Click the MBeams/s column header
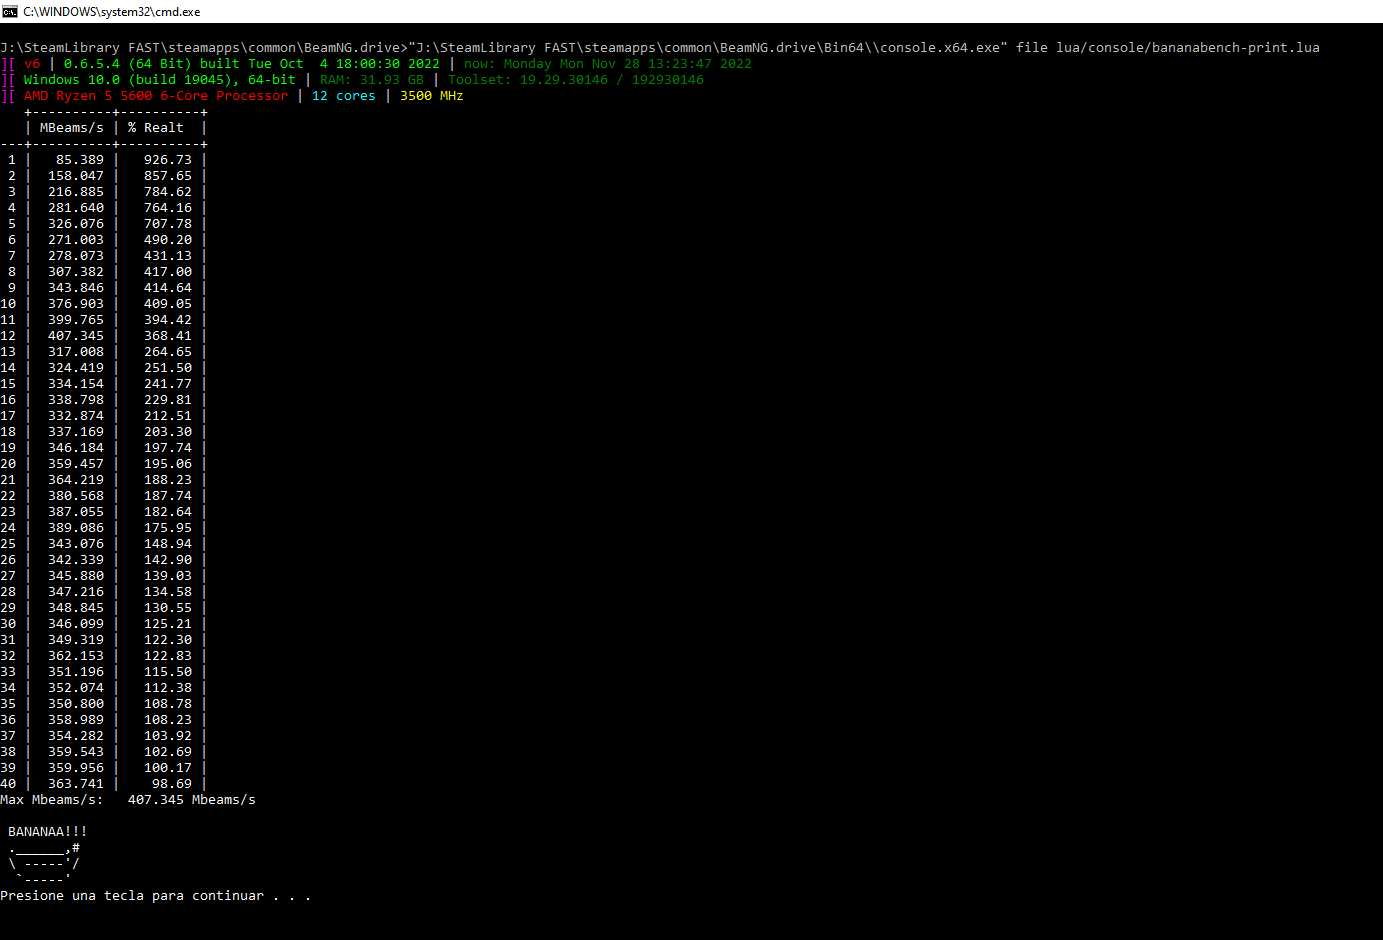The width and height of the screenshot is (1383, 940). click(72, 128)
